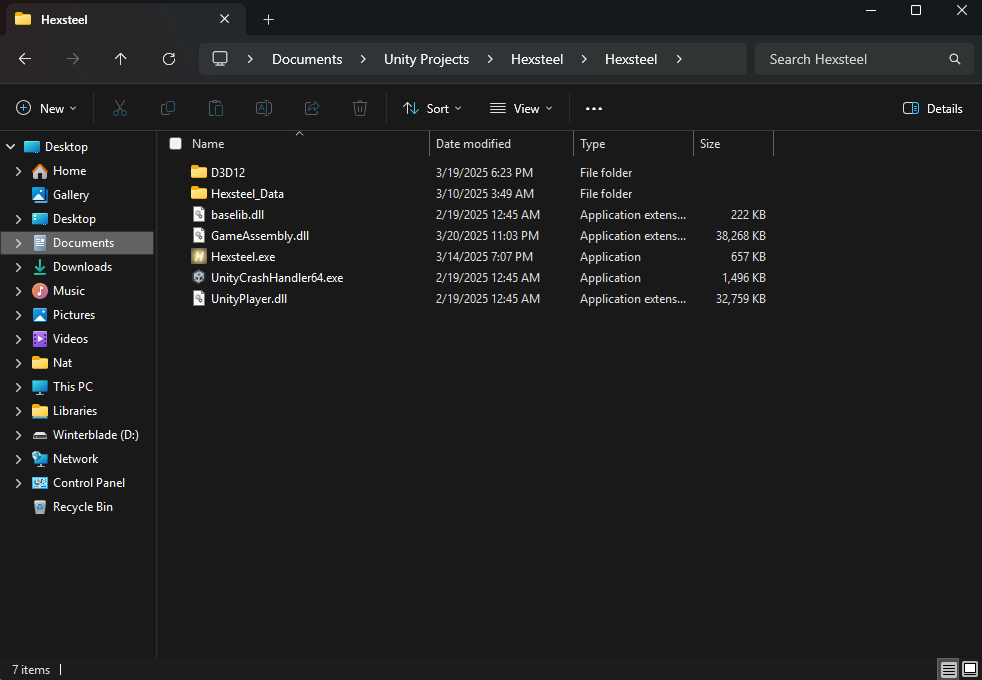Open Control Panel in sidebar
Image resolution: width=982 pixels, height=680 pixels.
(x=88, y=483)
